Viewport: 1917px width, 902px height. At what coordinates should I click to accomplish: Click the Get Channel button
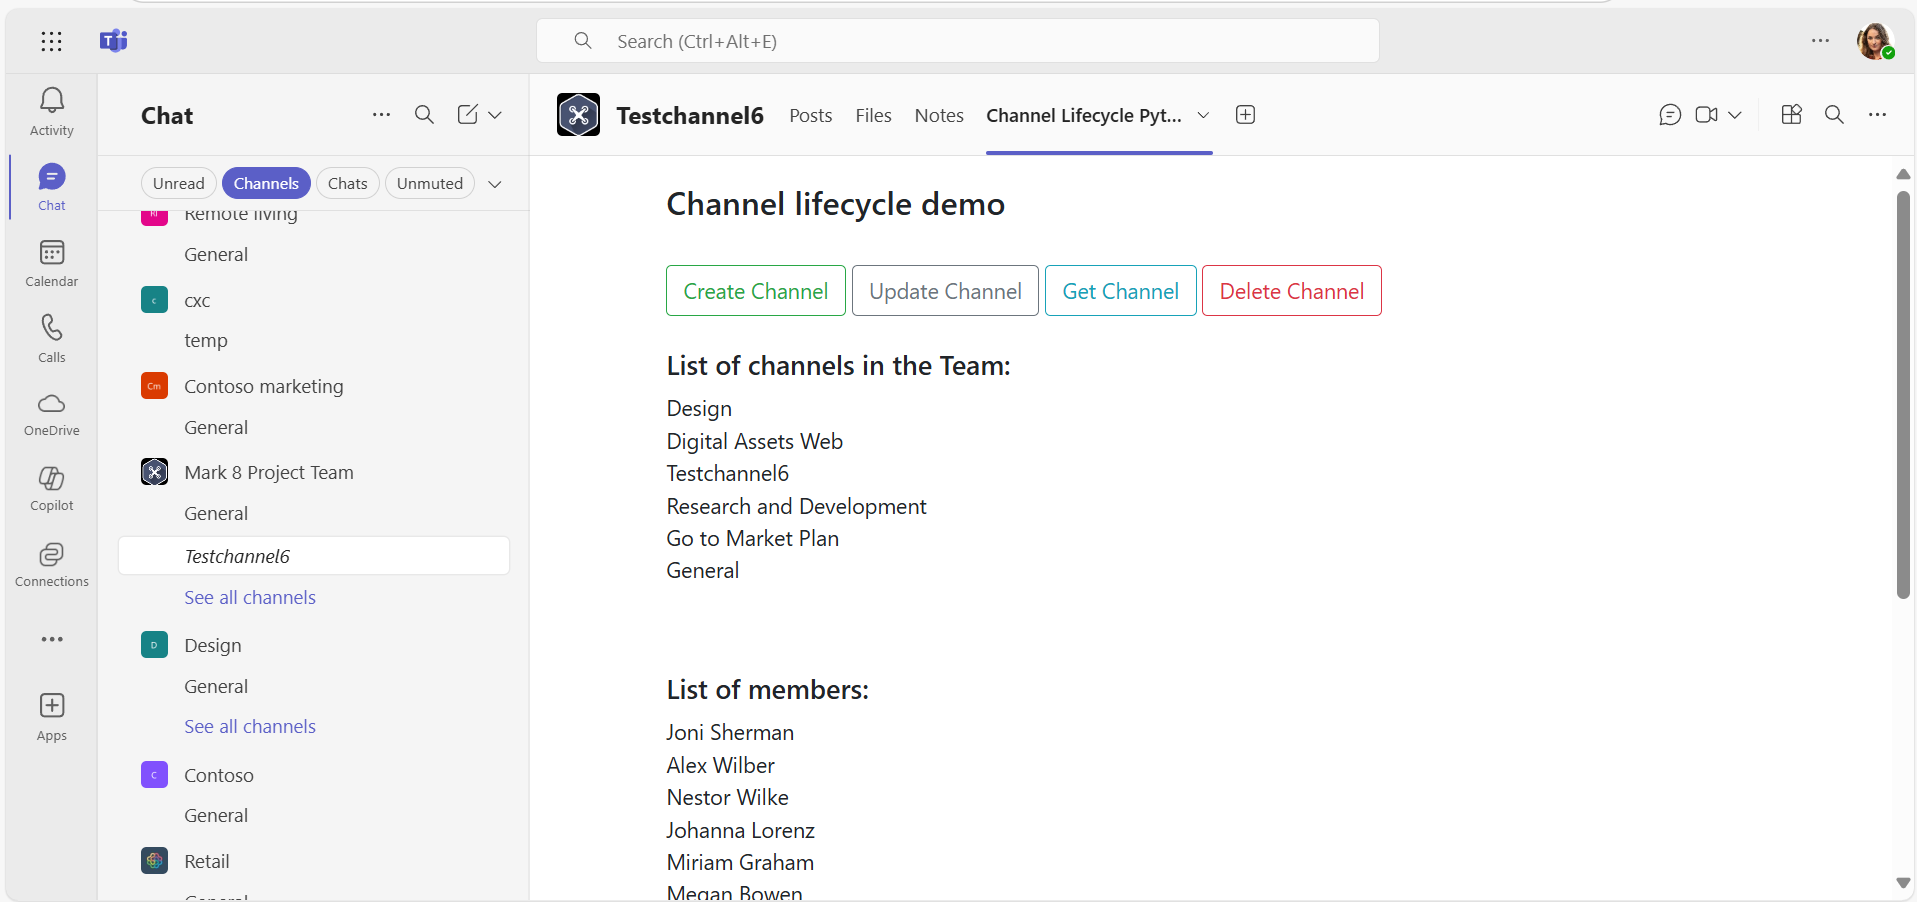coord(1121,291)
